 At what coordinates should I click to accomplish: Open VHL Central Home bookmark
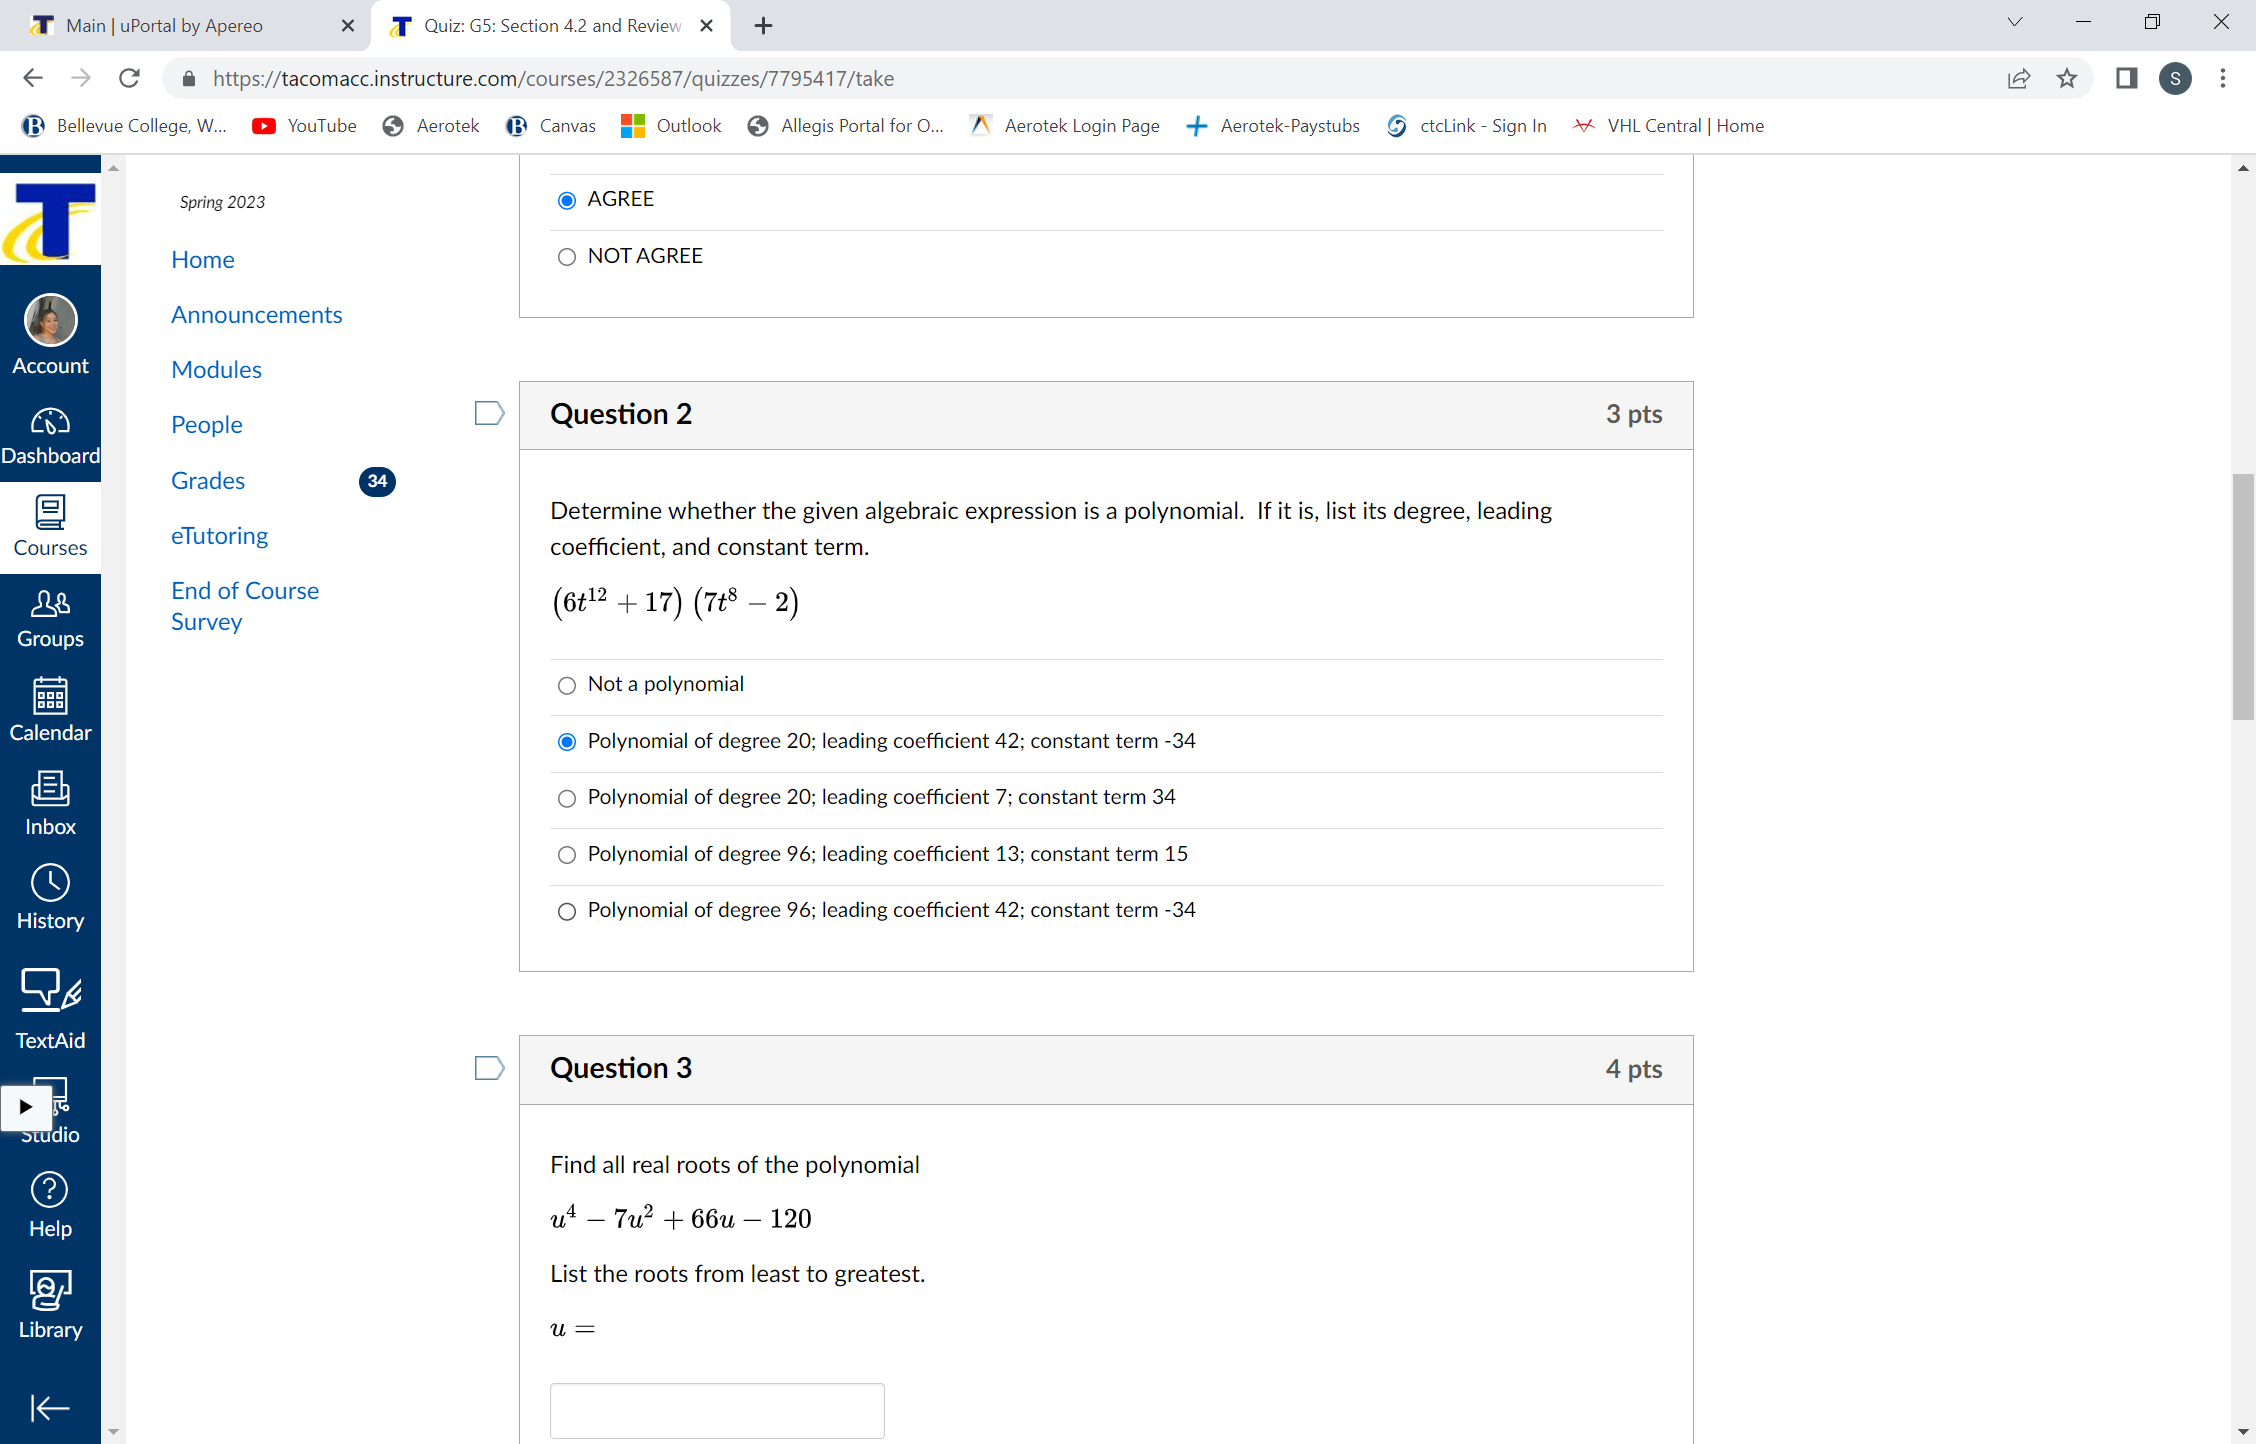(x=1668, y=125)
